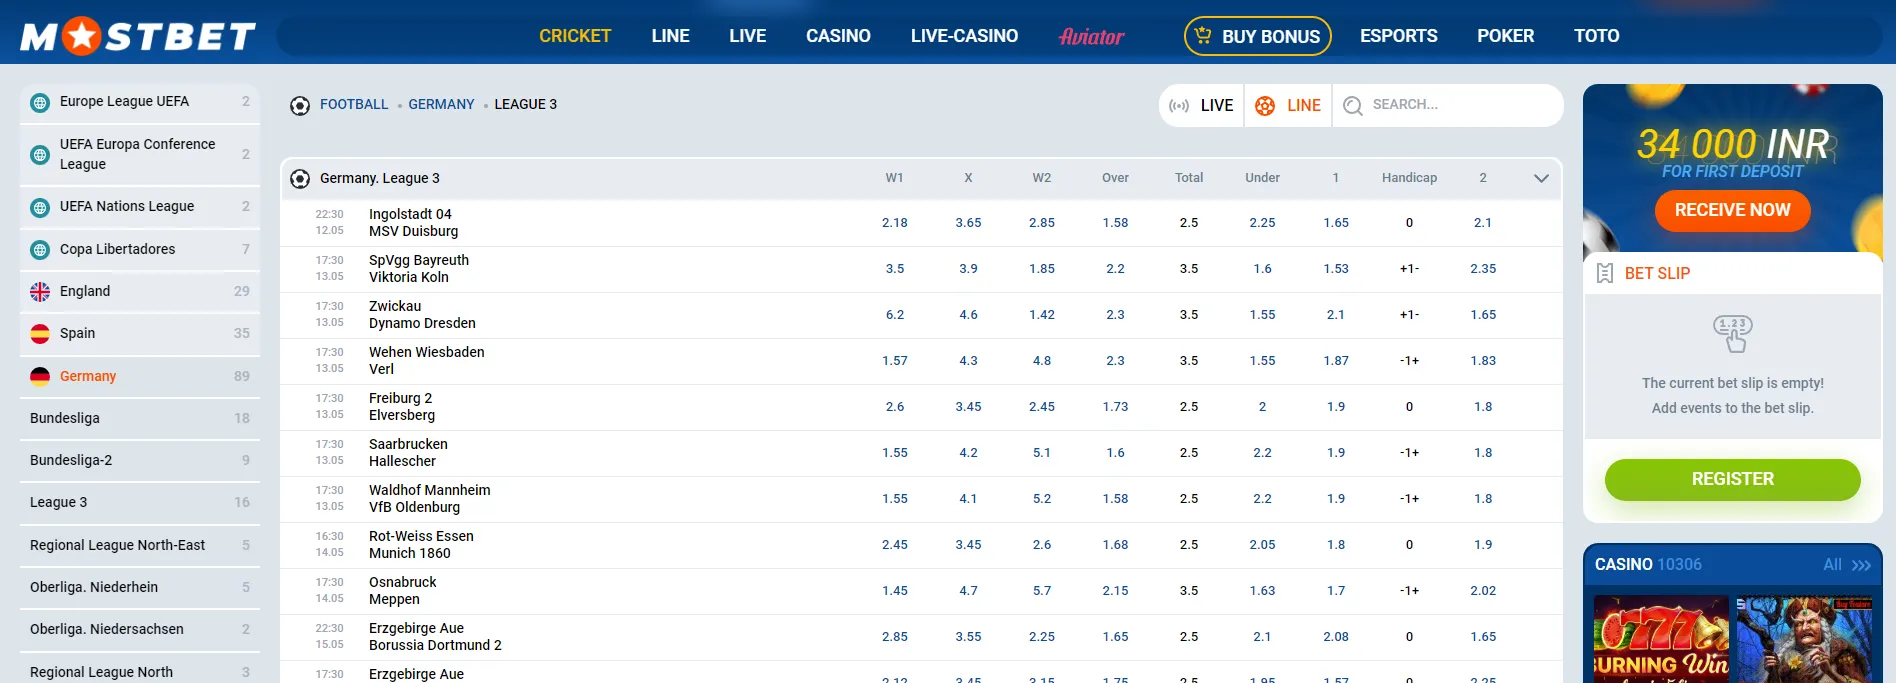The height and width of the screenshot is (683, 1896).
Task: Open the Freiburg 2 vs Elversberg match
Action: point(402,407)
